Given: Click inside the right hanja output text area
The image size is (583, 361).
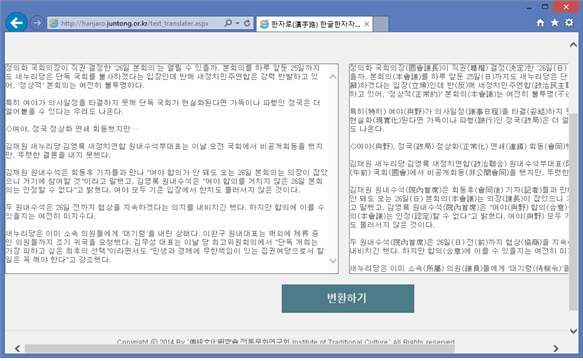Looking at the screenshot, I should [459, 168].
